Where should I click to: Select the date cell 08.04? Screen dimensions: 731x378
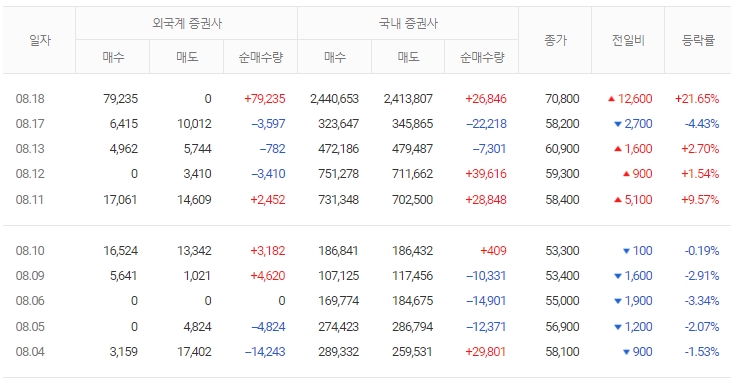click(30, 352)
